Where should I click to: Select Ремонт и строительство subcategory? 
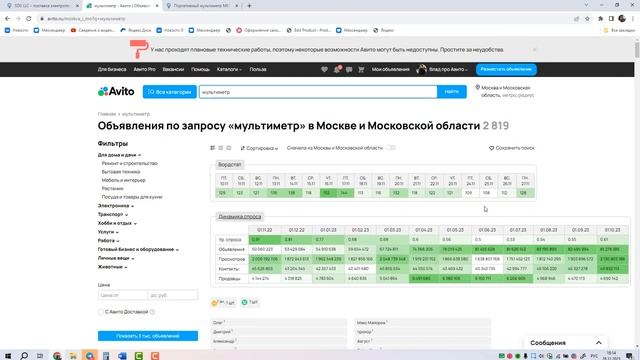click(129, 163)
